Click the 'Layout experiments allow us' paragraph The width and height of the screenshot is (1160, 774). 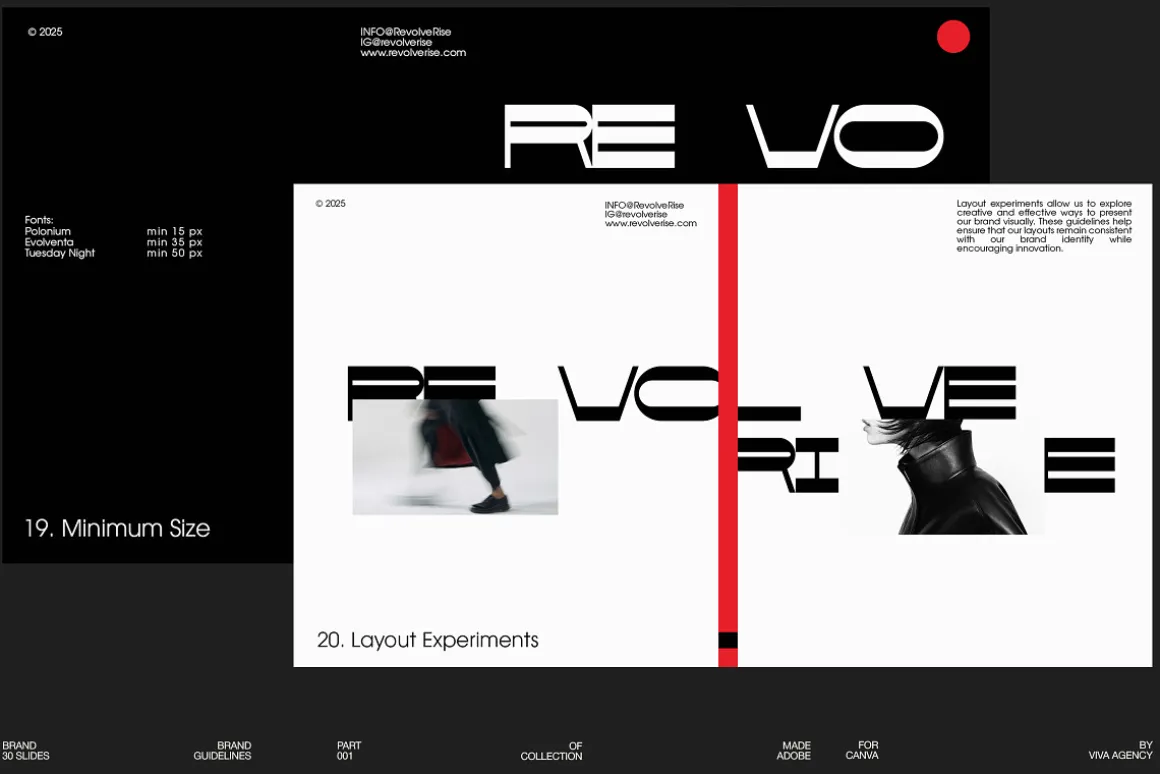tap(1044, 226)
